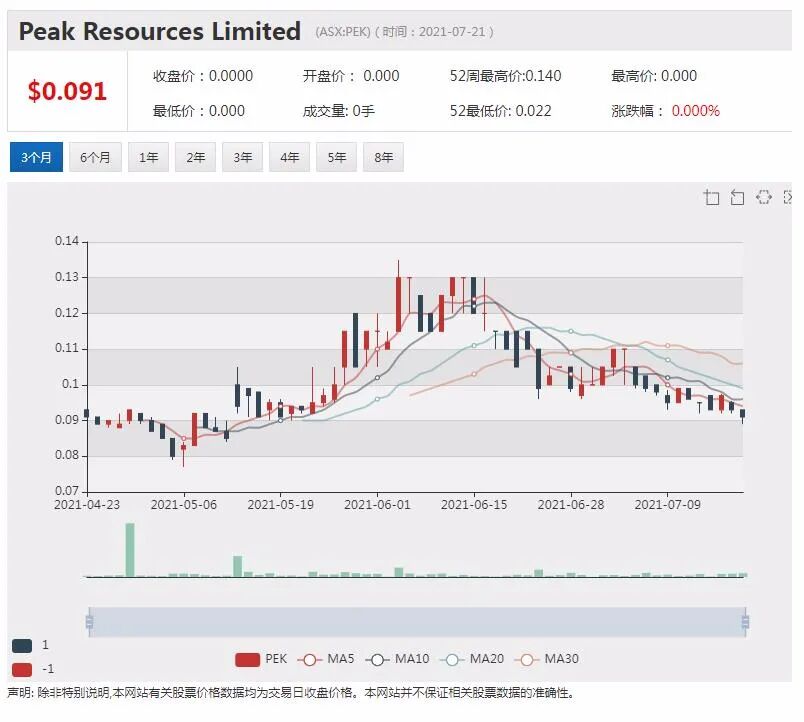The image size is (804, 722).
Task: Click the 成交量: 0手 text
Action: point(338,111)
